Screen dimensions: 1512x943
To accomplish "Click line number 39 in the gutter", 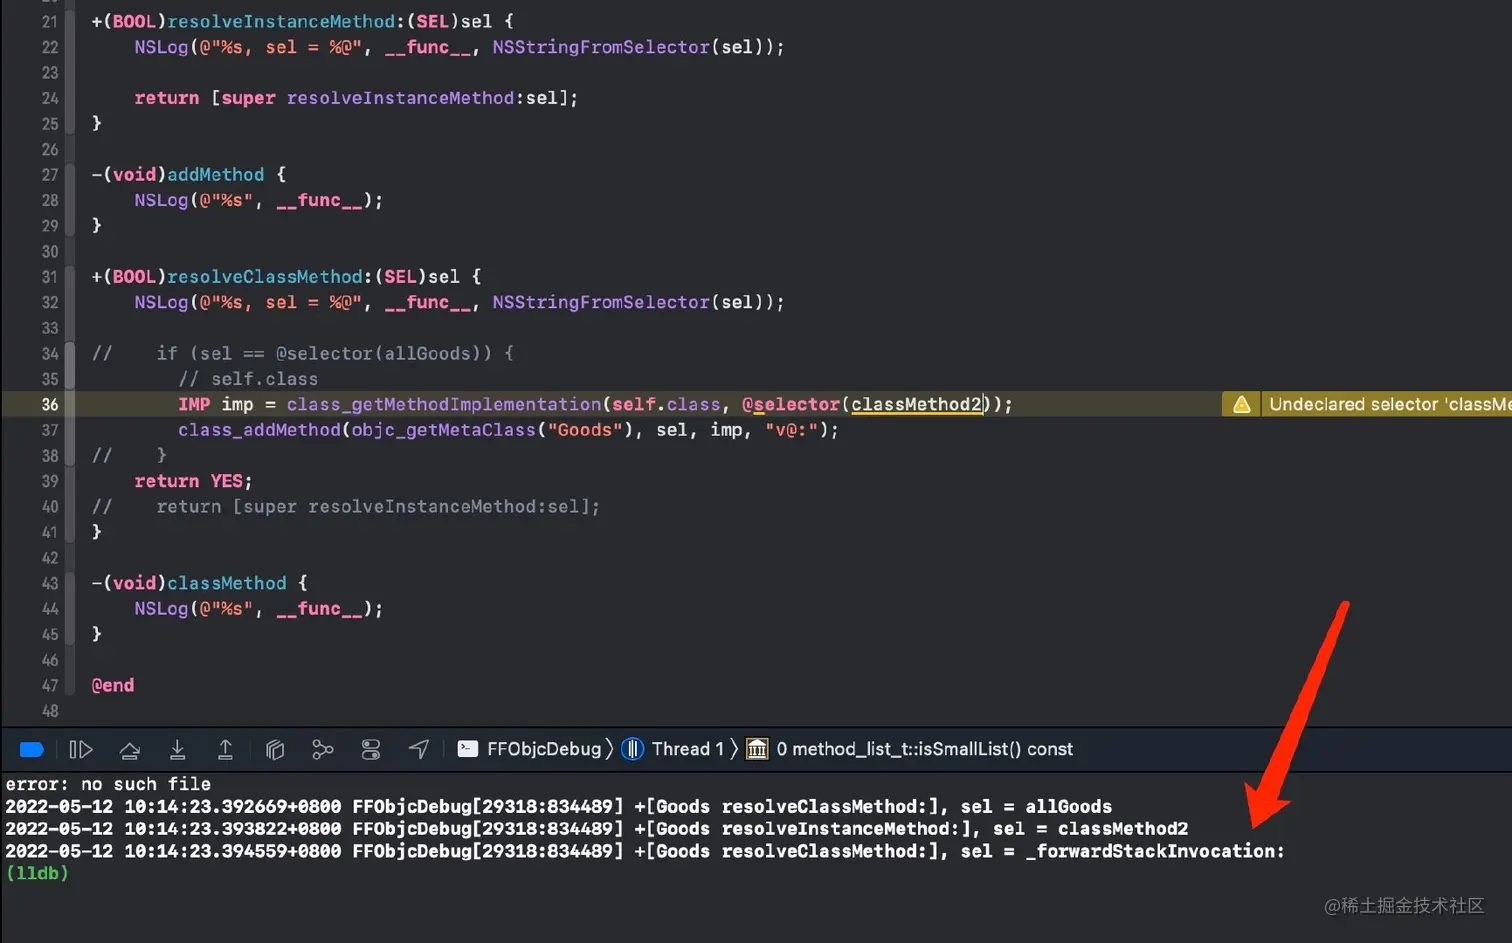I will coord(50,481).
